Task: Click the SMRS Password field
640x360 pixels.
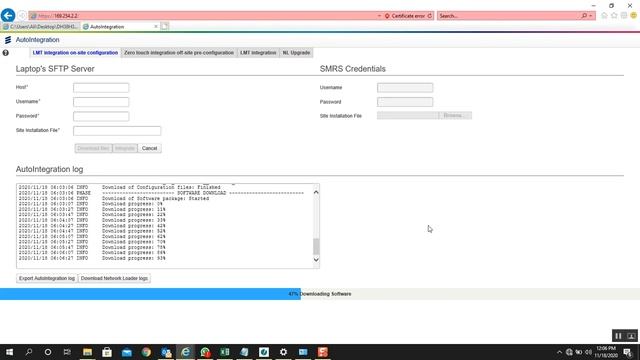Action: click(405, 102)
